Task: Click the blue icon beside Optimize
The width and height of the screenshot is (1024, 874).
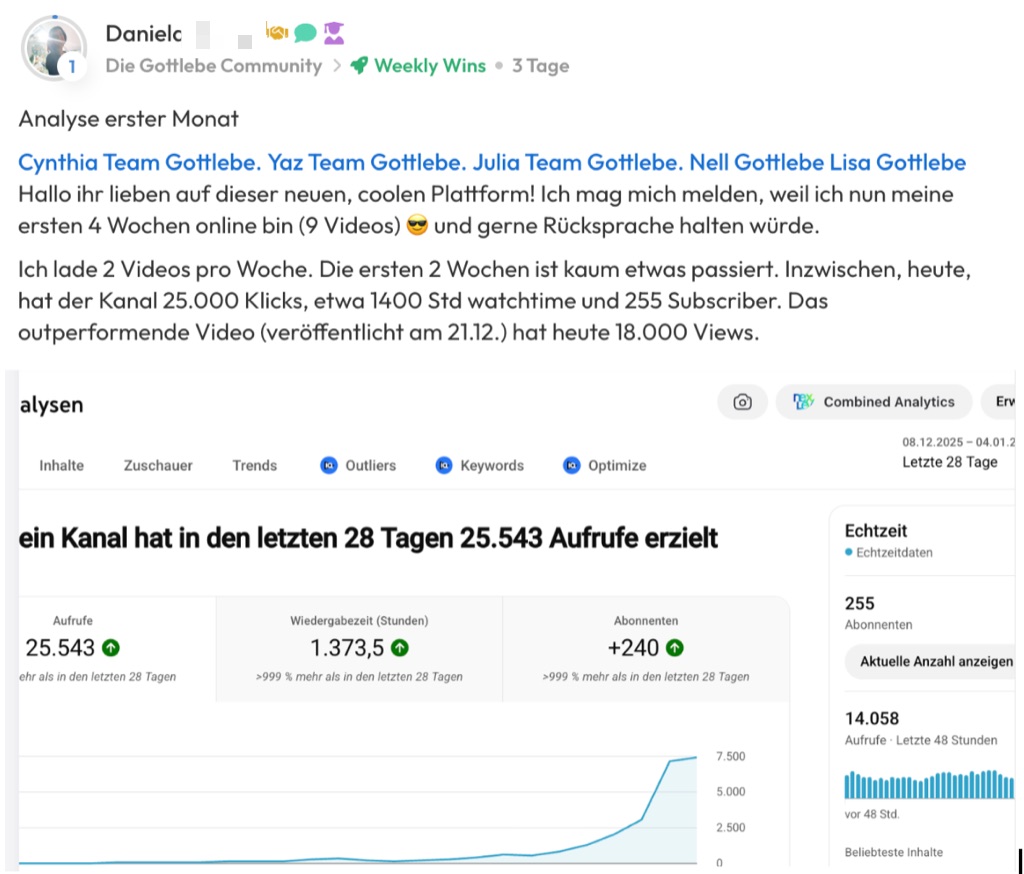Action: 571,465
